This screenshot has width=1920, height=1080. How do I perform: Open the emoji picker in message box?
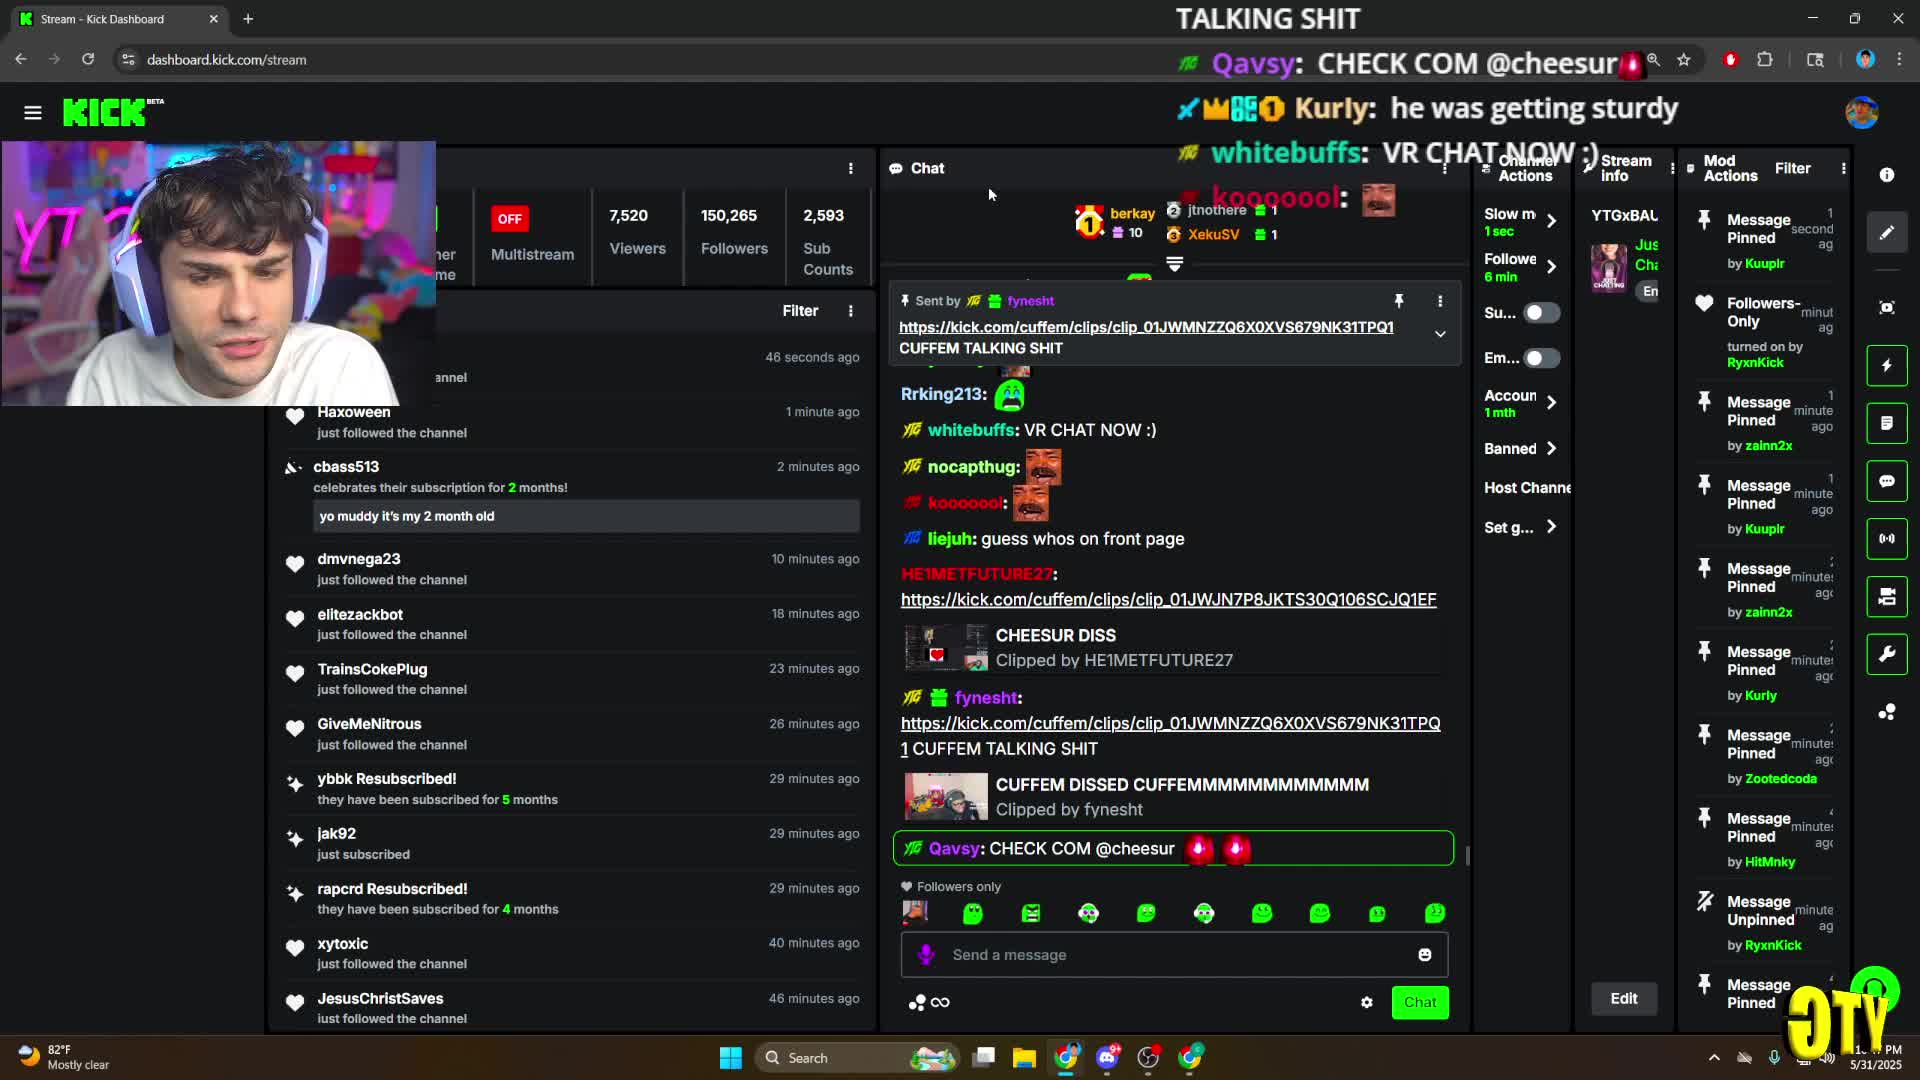(1424, 955)
